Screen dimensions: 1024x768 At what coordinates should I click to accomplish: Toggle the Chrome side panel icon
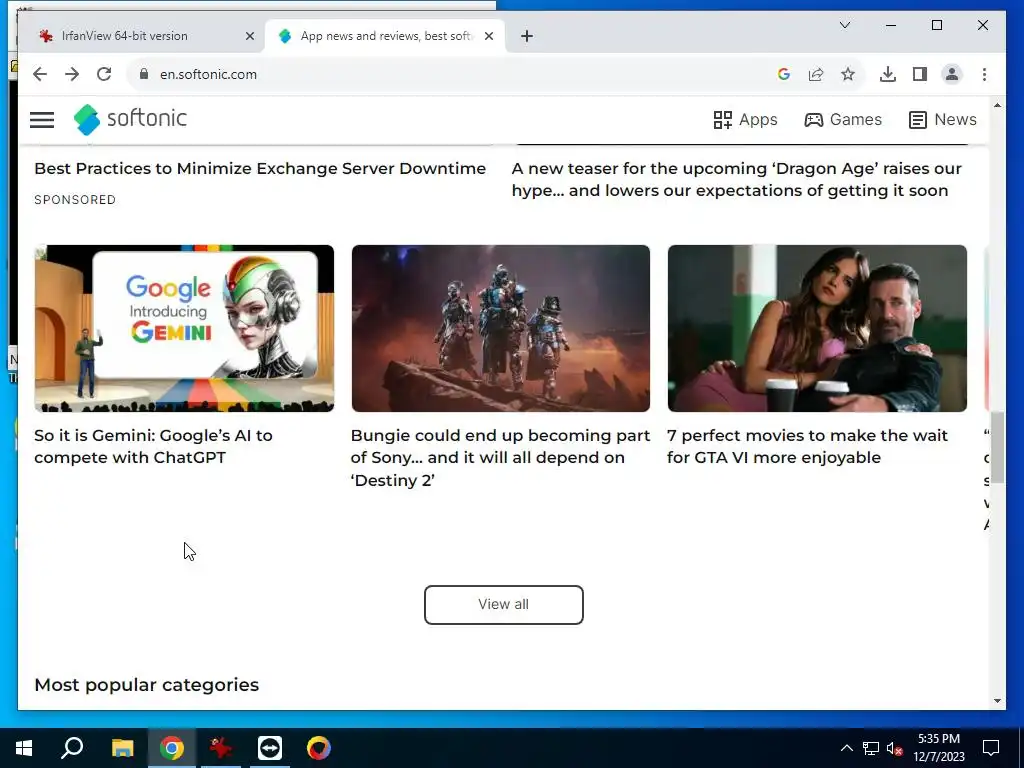tap(920, 74)
